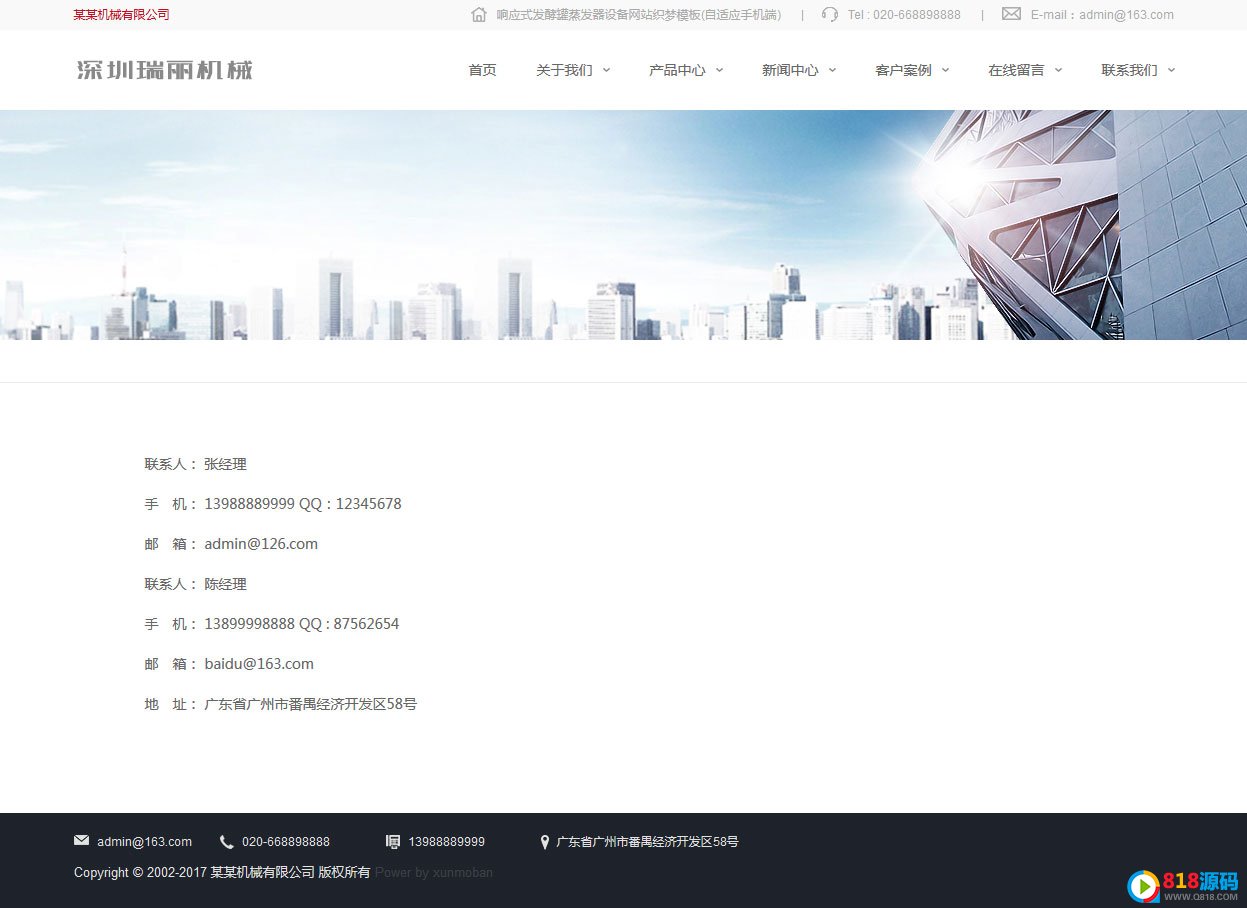Click the 818源码 watermark logo
Image resolution: width=1247 pixels, height=908 pixels.
pos(1184,885)
